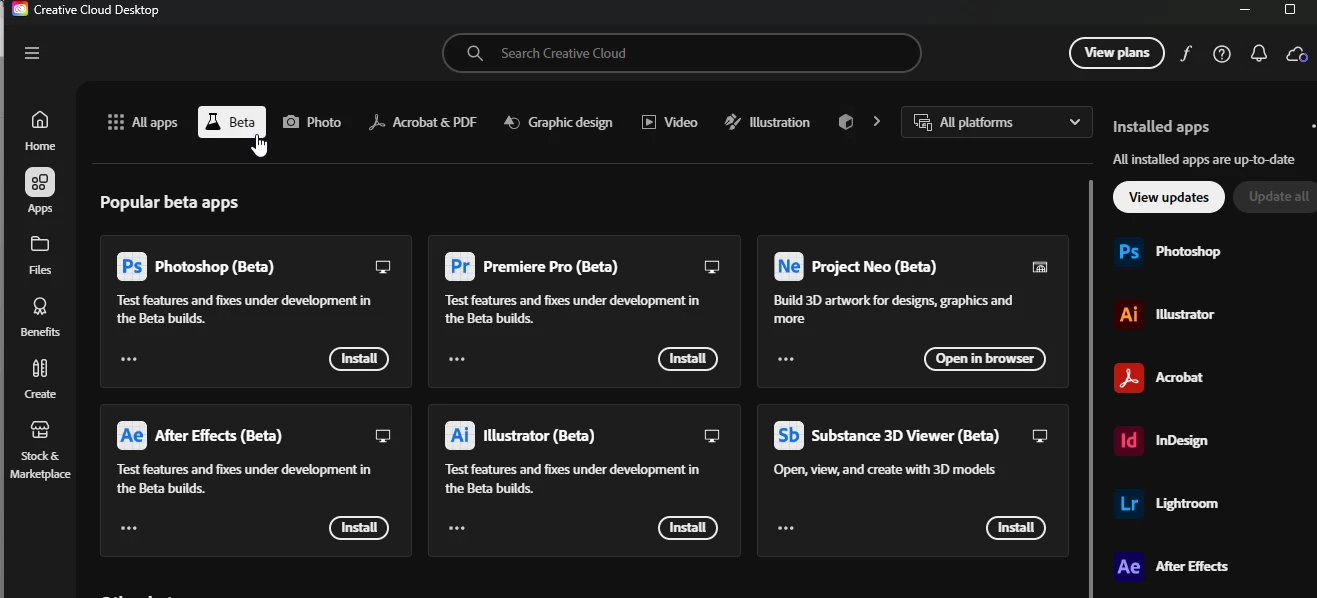1317x598 pixels.
Task: Open the partially hidden 3D category tab
Action: click(x=846, y=122)
